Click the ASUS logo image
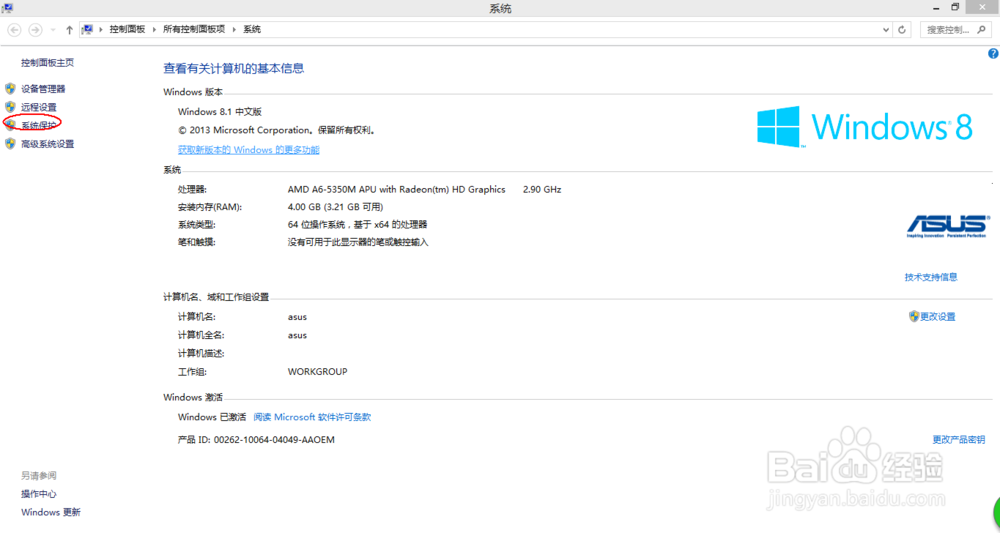The height and width of the screenshot is (533, 1000). tap(948, 226)
